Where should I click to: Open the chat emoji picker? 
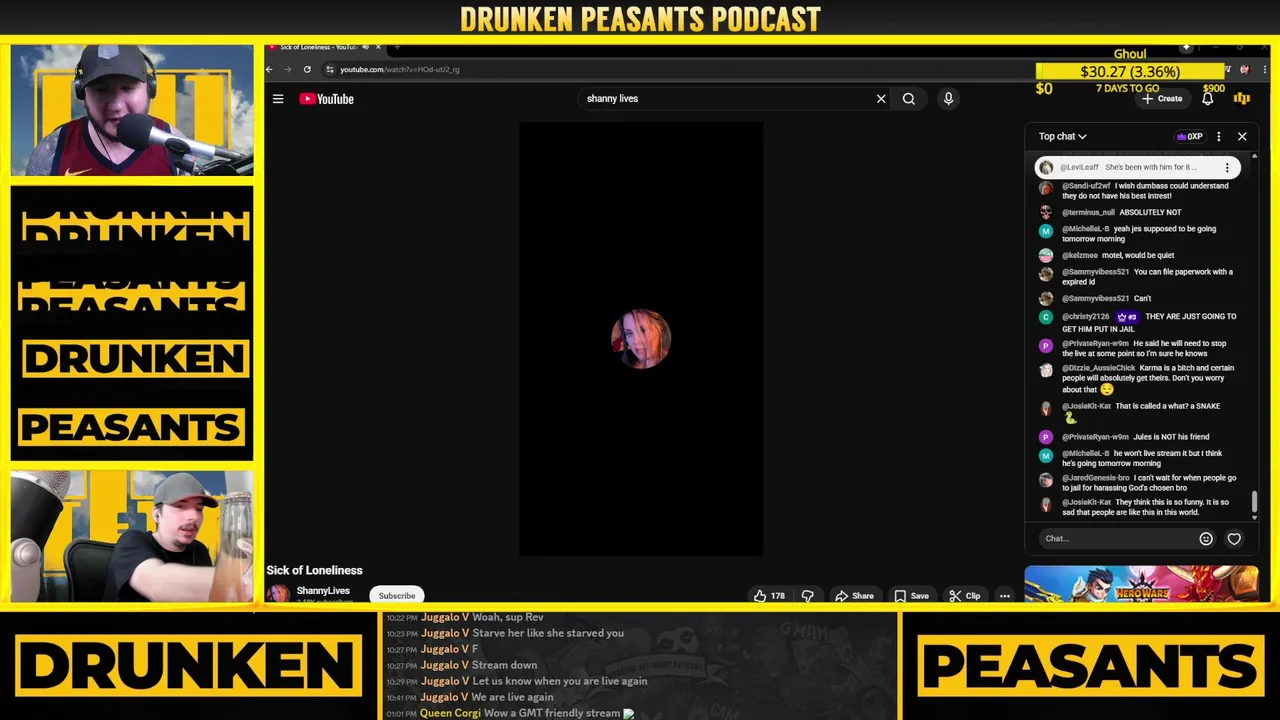1206,539
